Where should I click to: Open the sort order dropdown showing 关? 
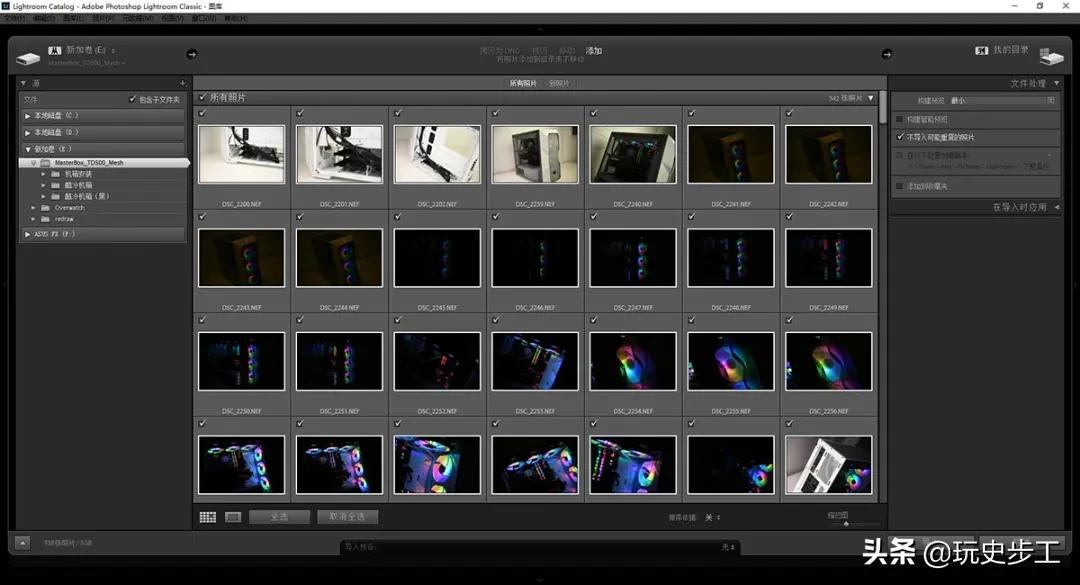tap(712, 517)
